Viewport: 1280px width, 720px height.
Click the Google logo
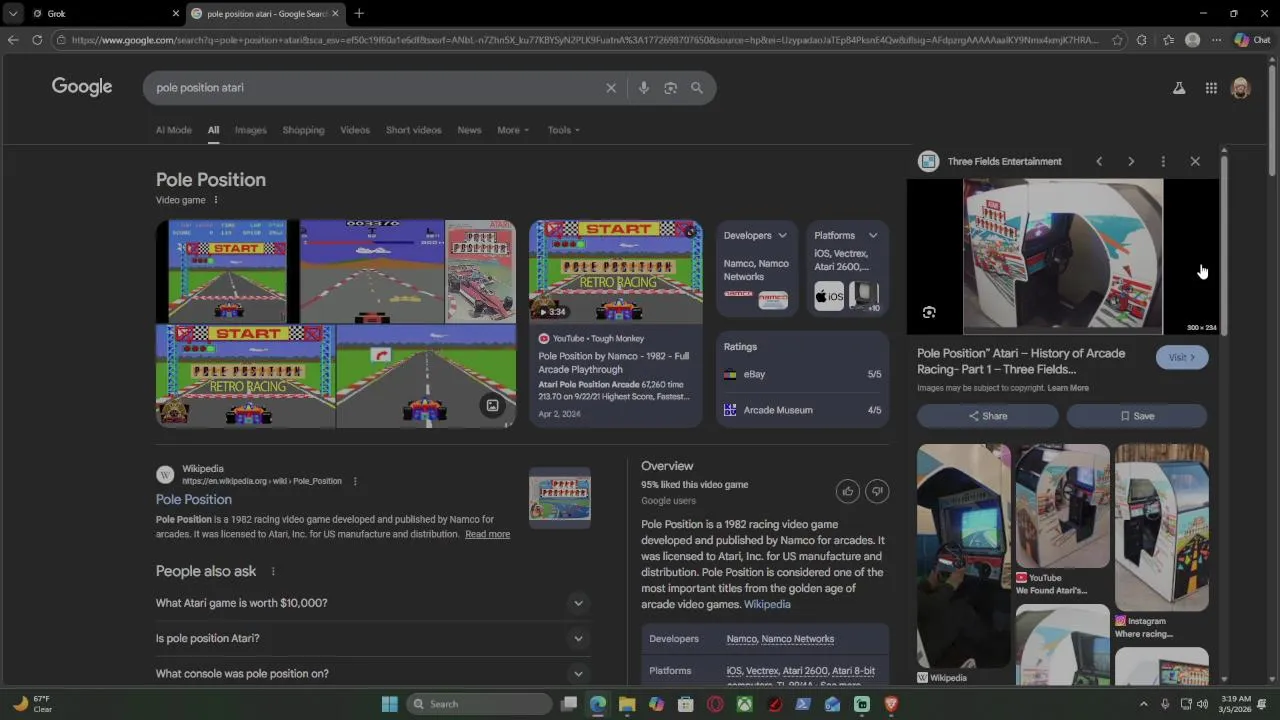click(82, 87)
